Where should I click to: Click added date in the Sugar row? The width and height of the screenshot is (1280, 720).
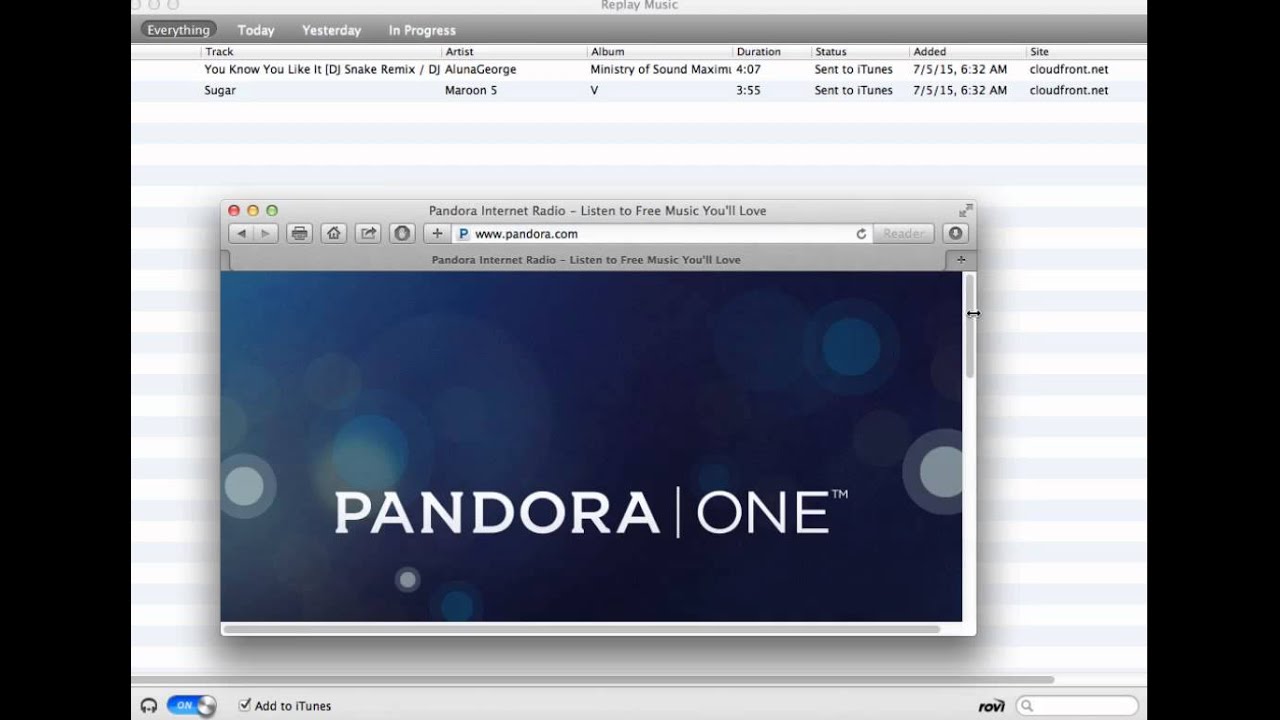(x=960, y=90)
